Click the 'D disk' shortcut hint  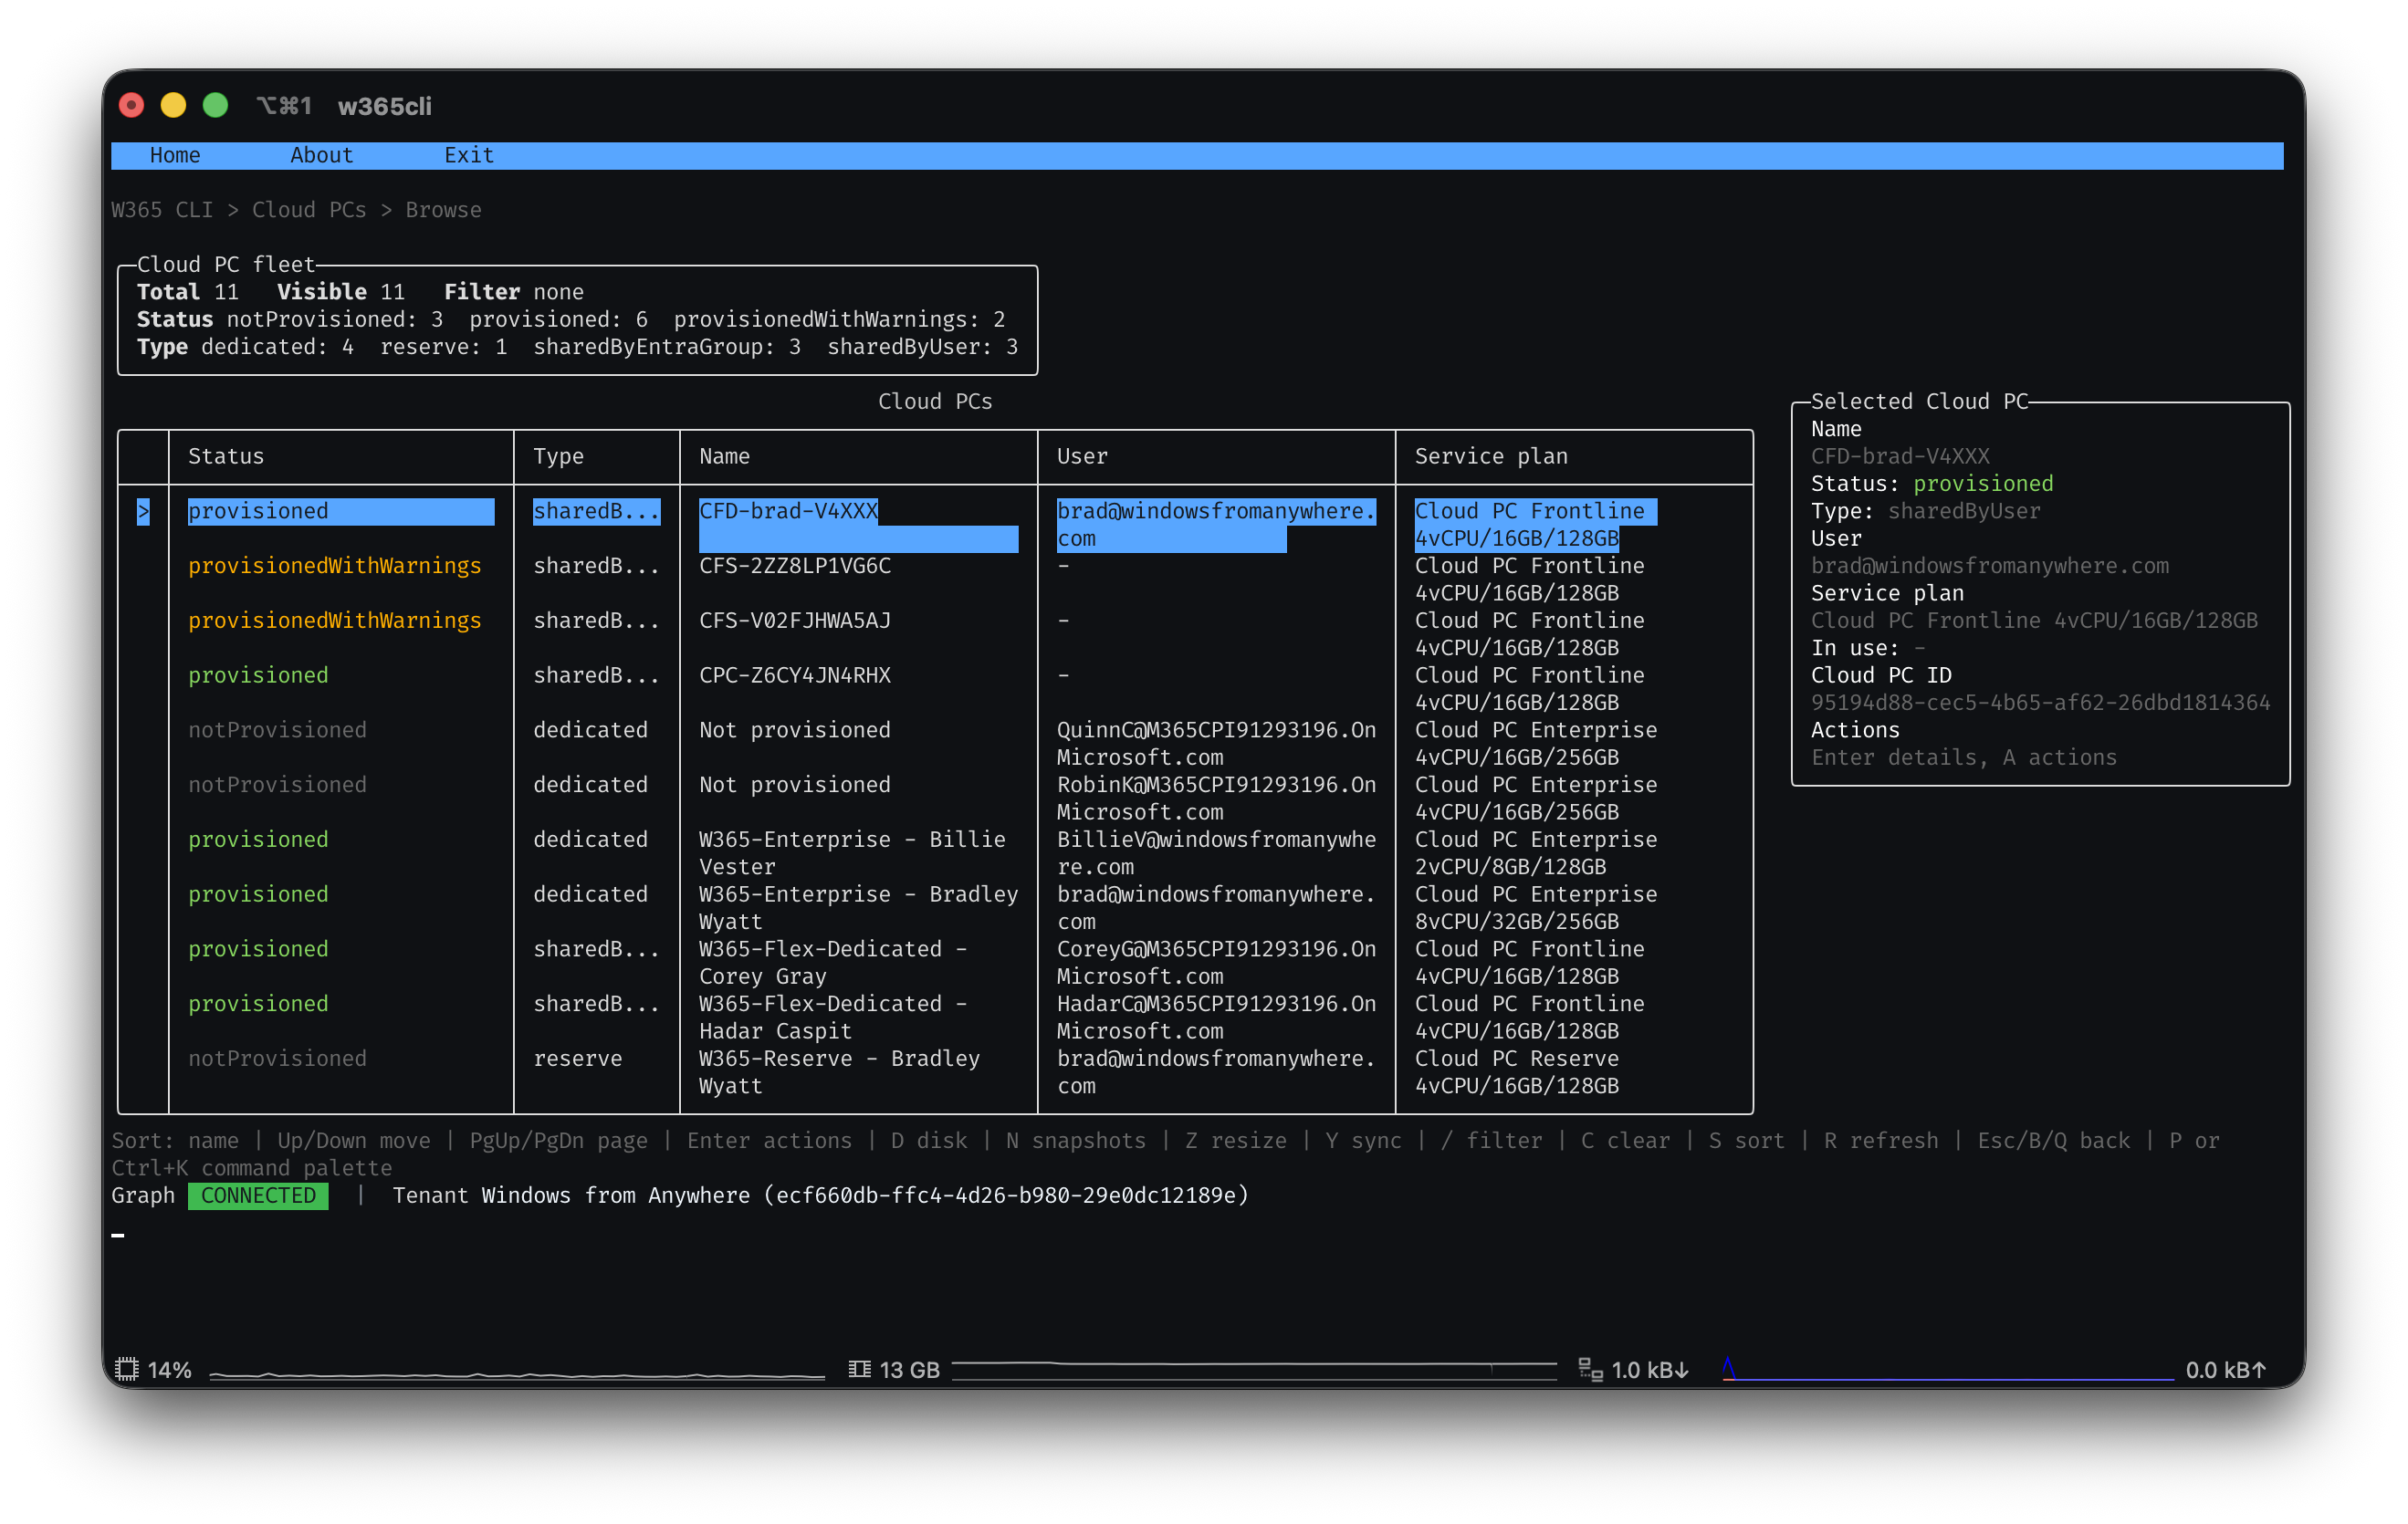click(x=929, y=1141)
